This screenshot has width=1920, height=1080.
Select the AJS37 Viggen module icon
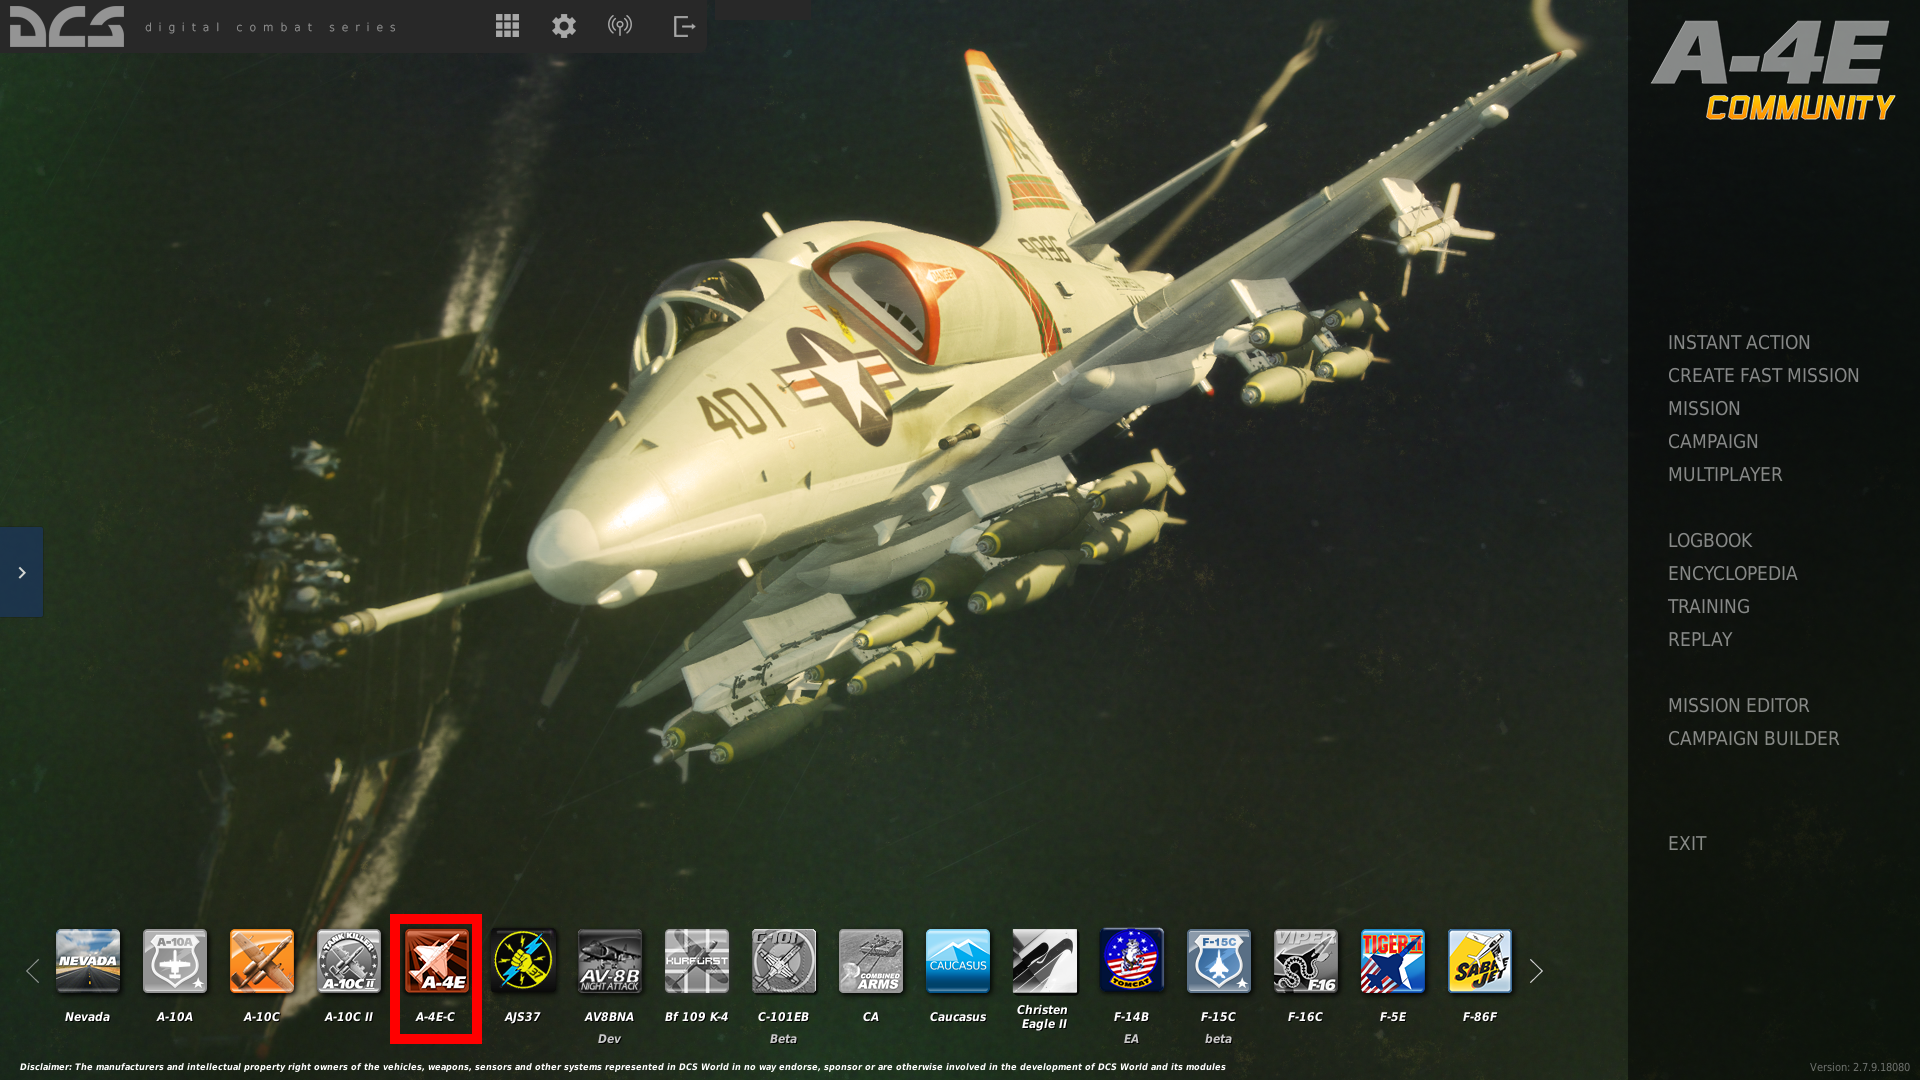(x=523, y=961)
